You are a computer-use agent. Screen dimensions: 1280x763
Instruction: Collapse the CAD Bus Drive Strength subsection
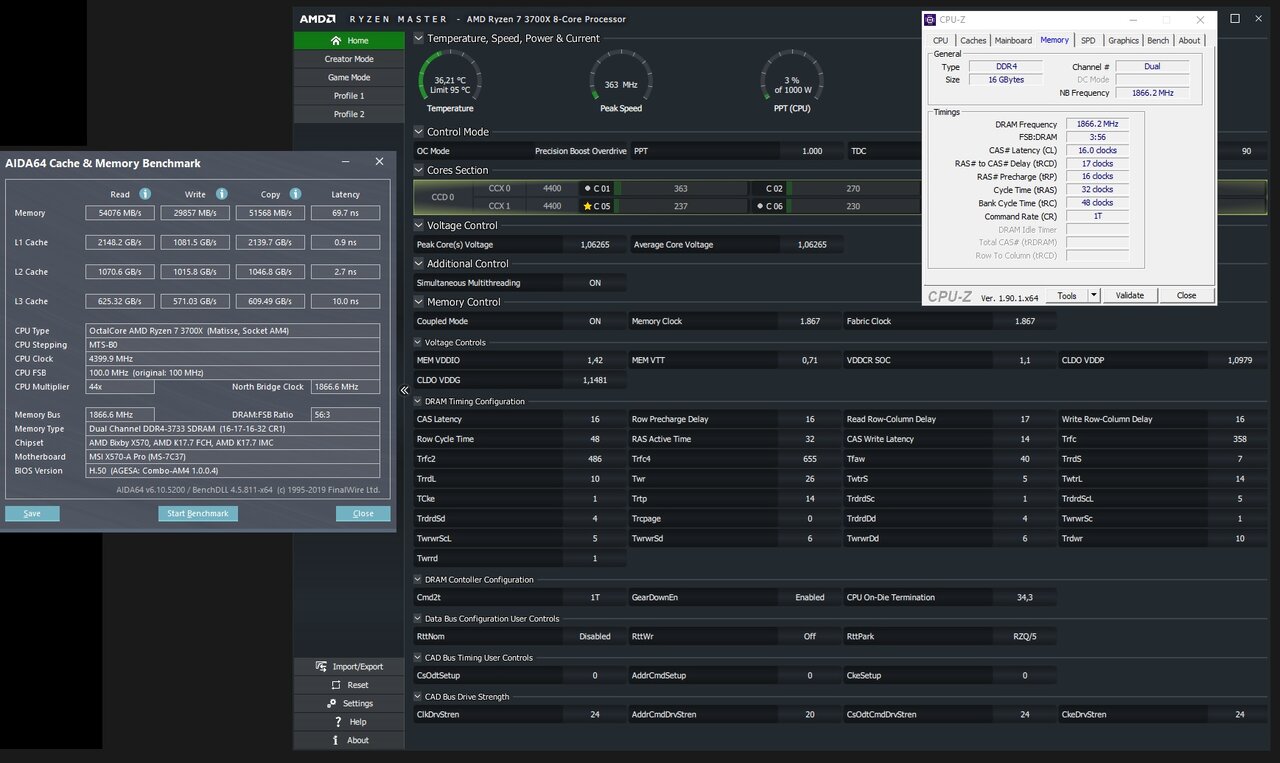(x=418, y=697)
